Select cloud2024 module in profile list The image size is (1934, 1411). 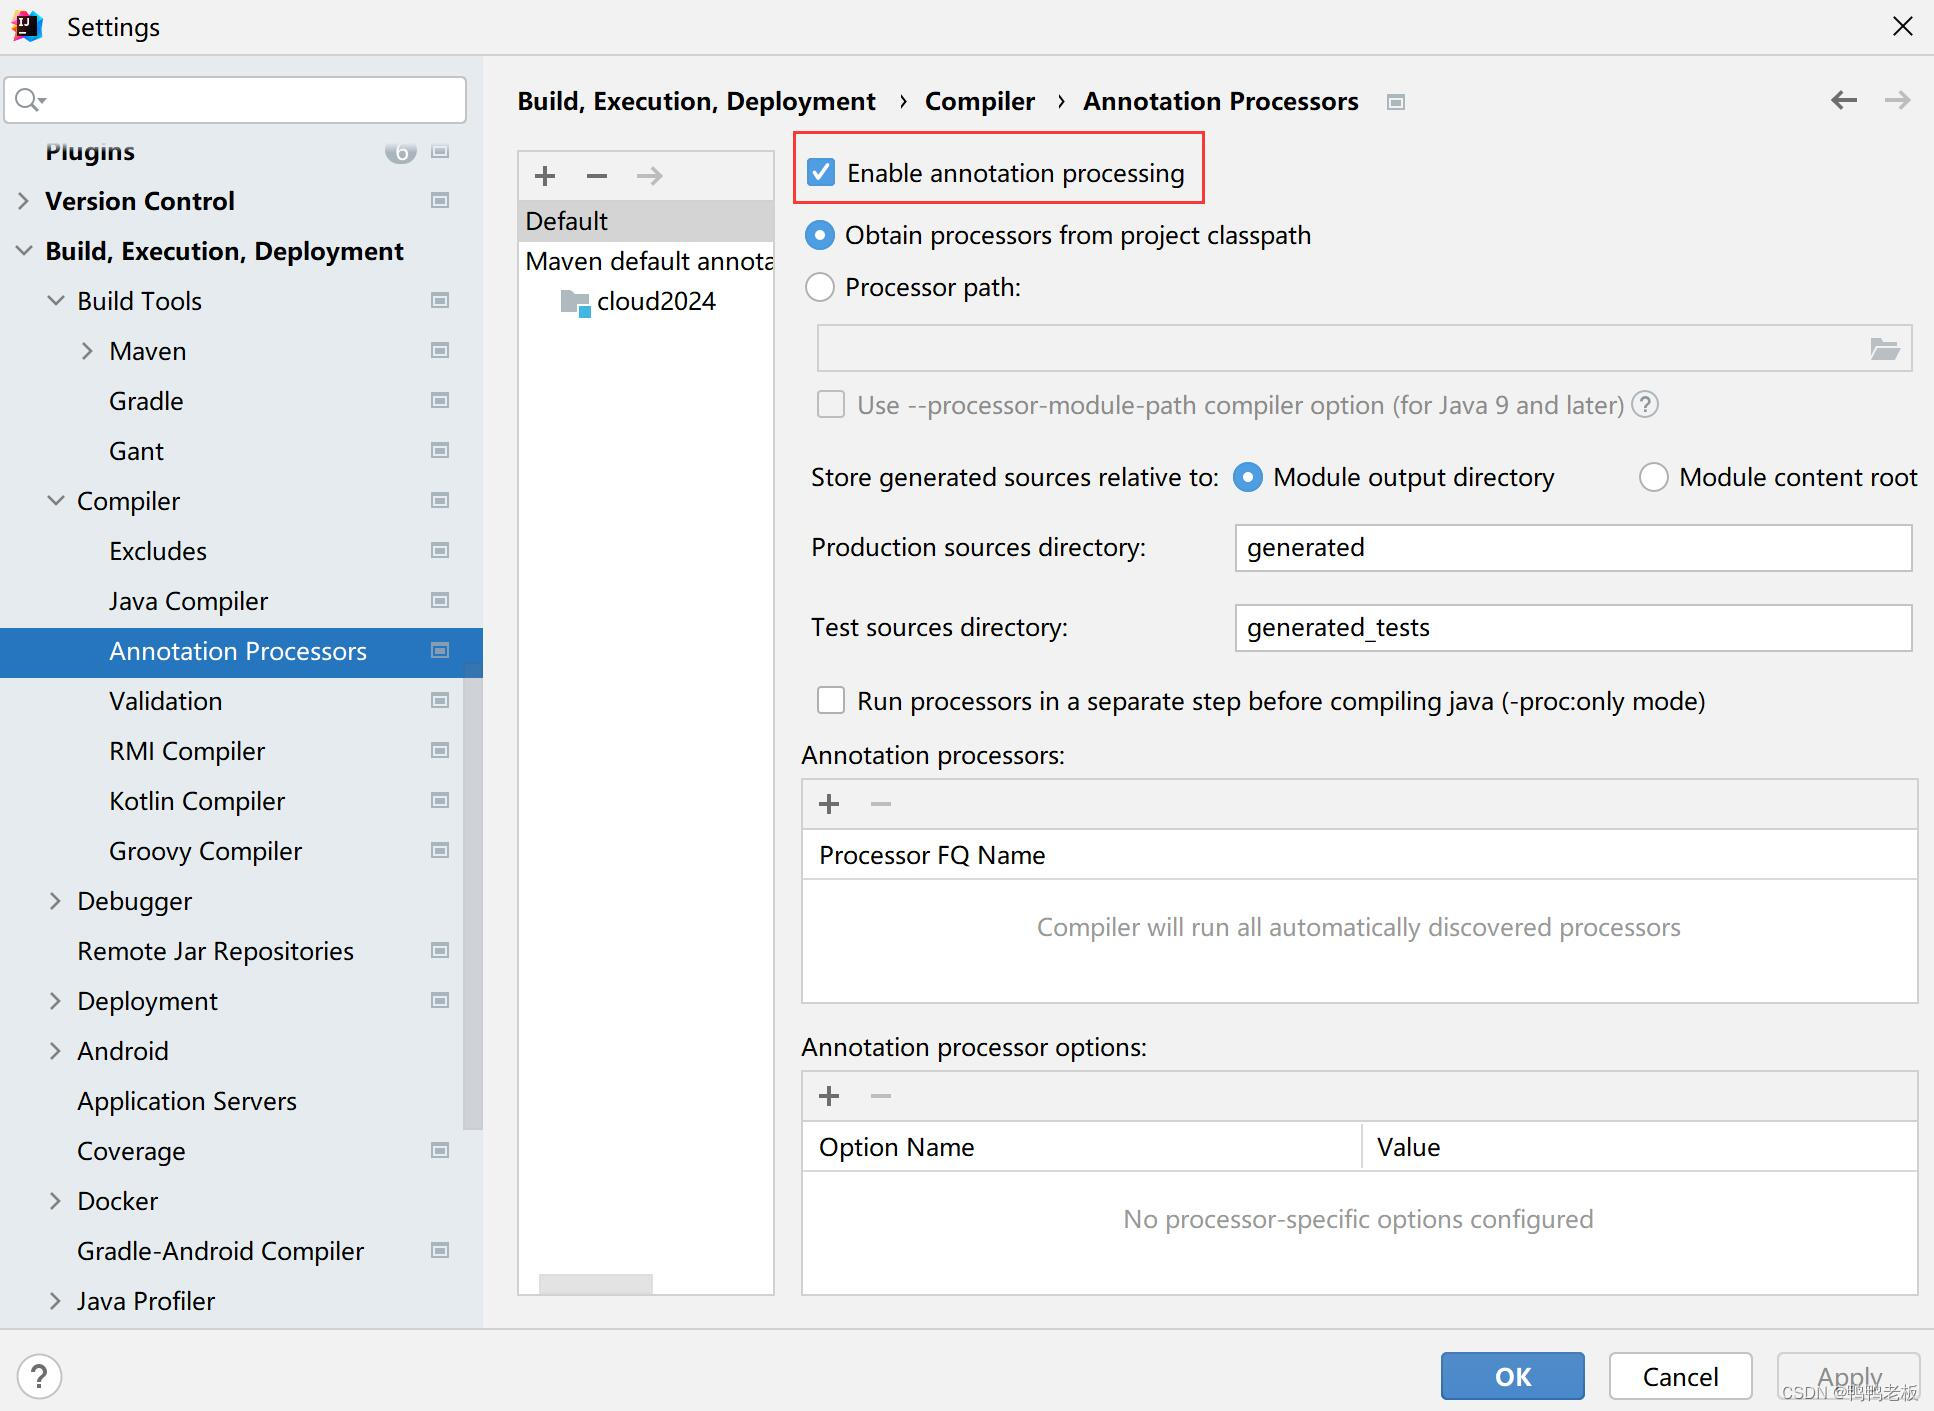point(655,302)
